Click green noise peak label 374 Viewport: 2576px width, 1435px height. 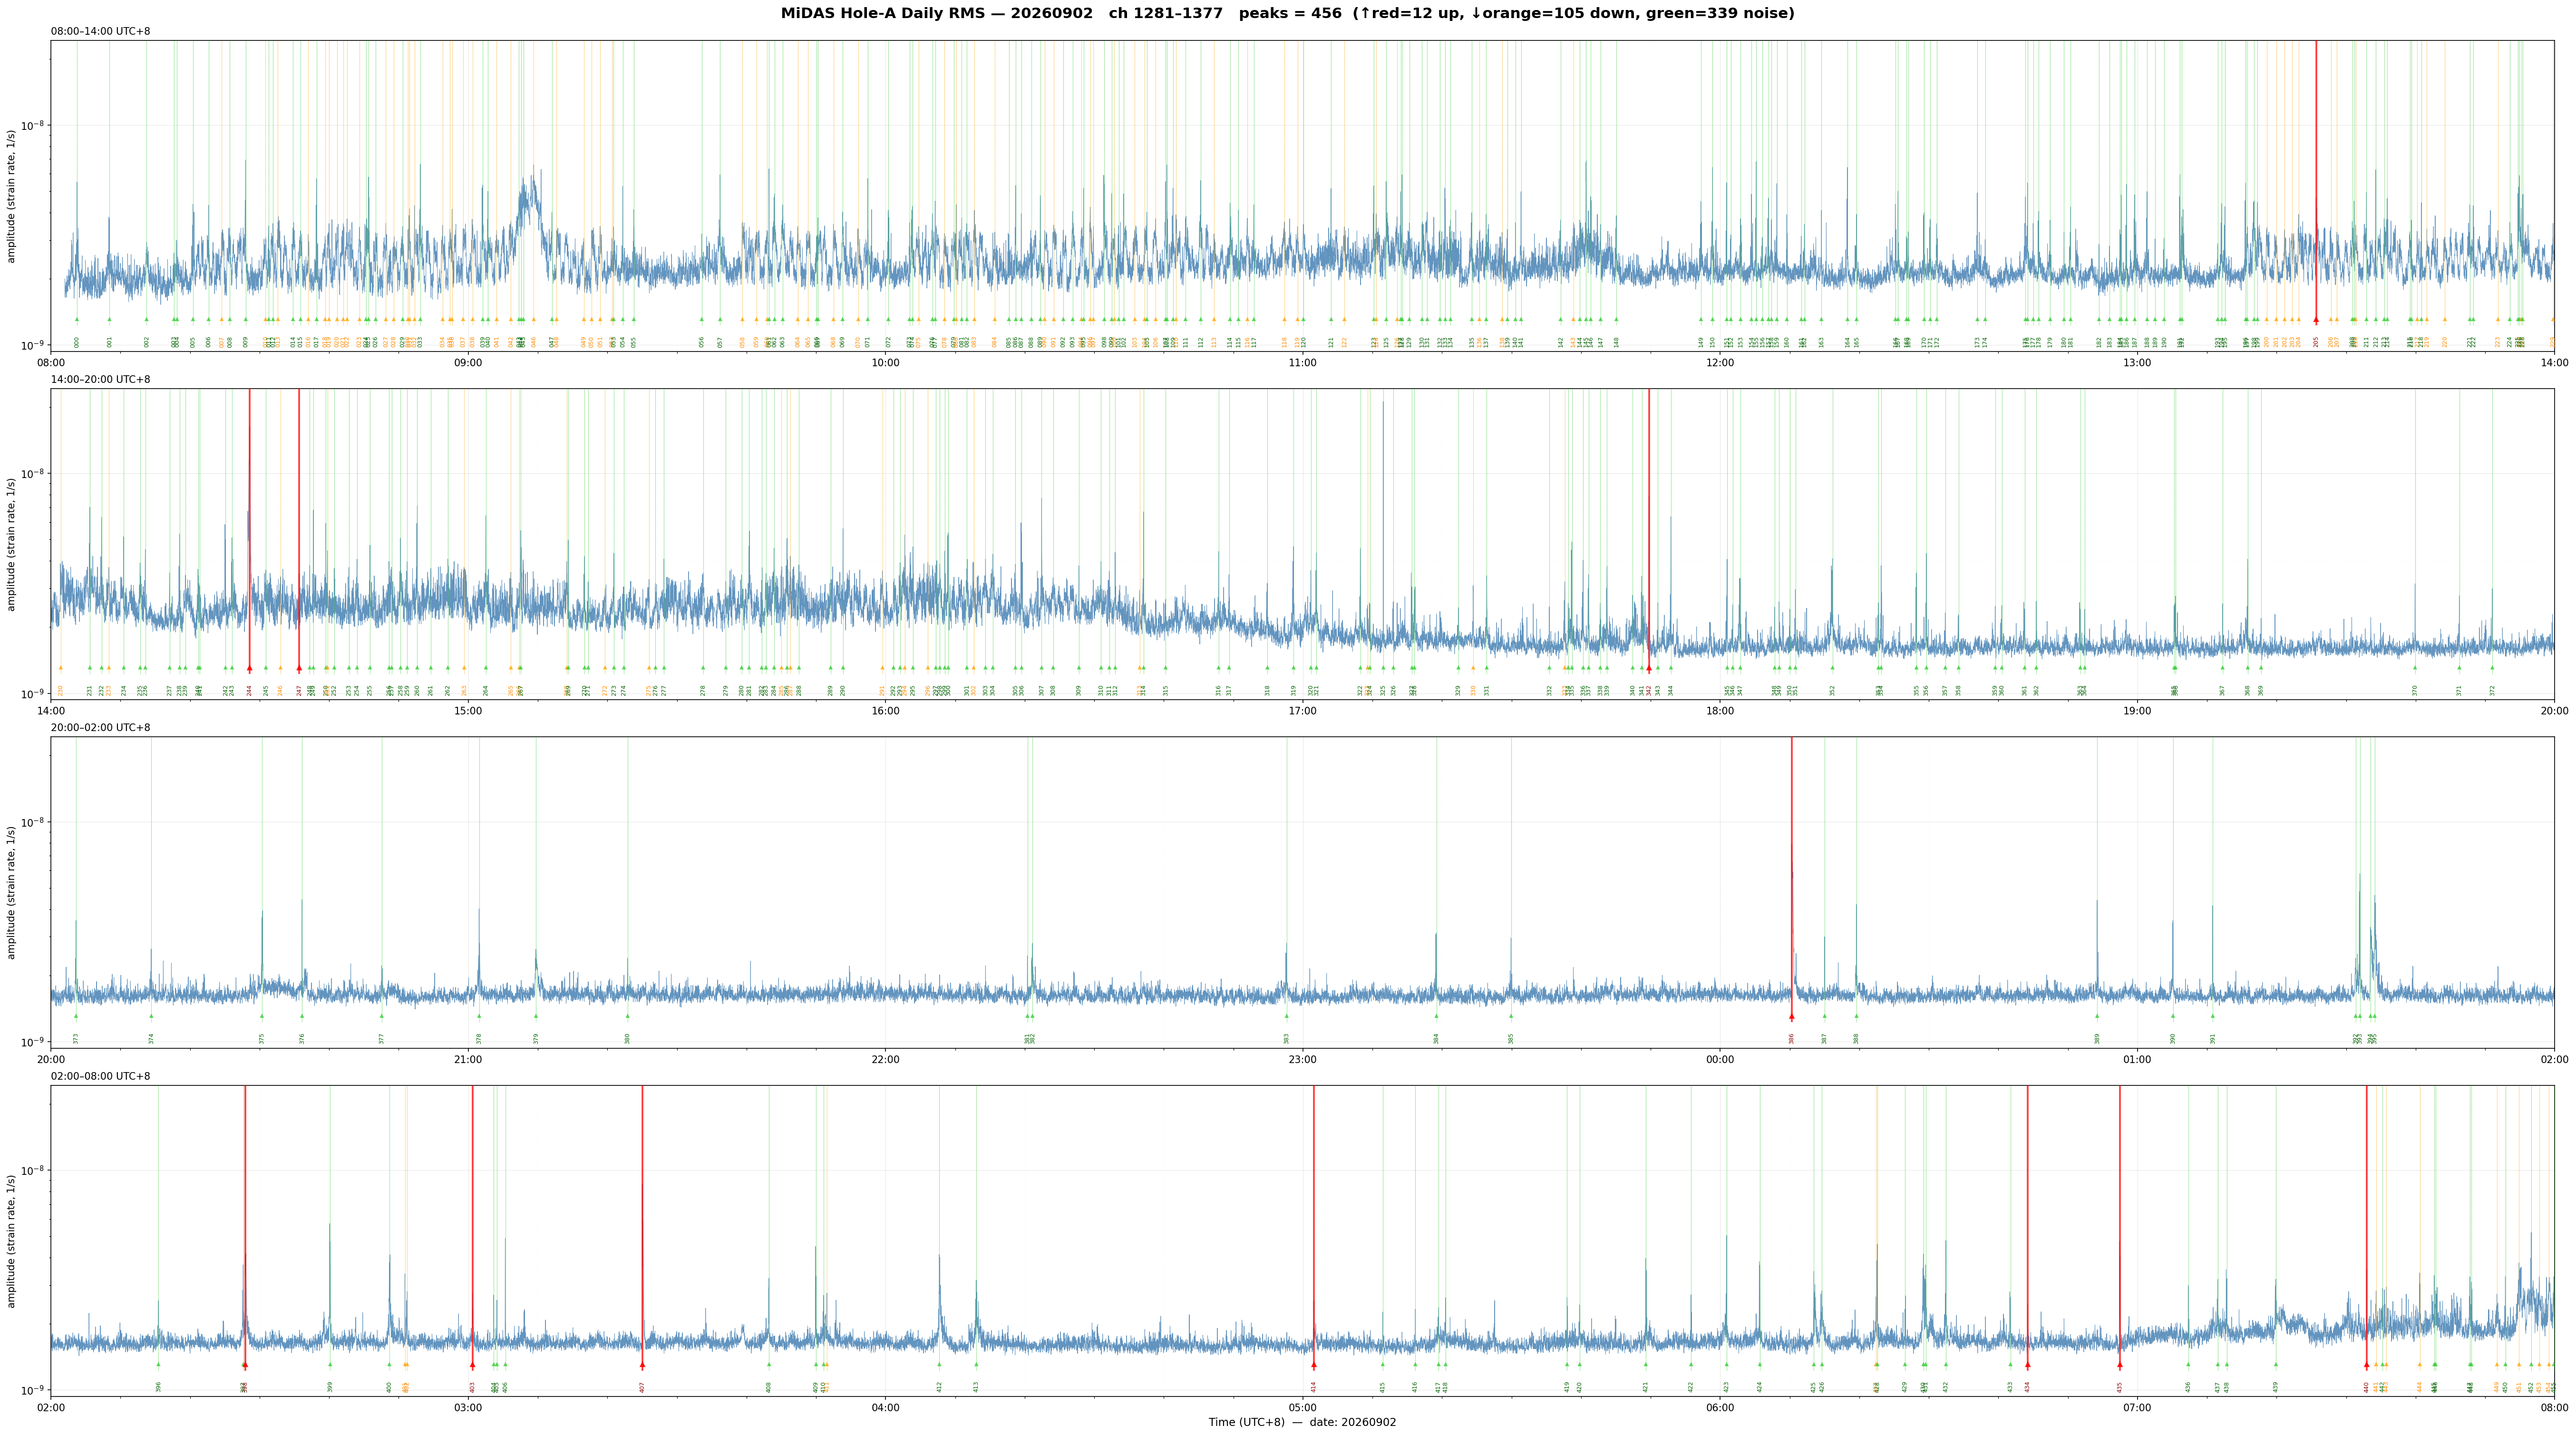click(x=151, y=1038)
